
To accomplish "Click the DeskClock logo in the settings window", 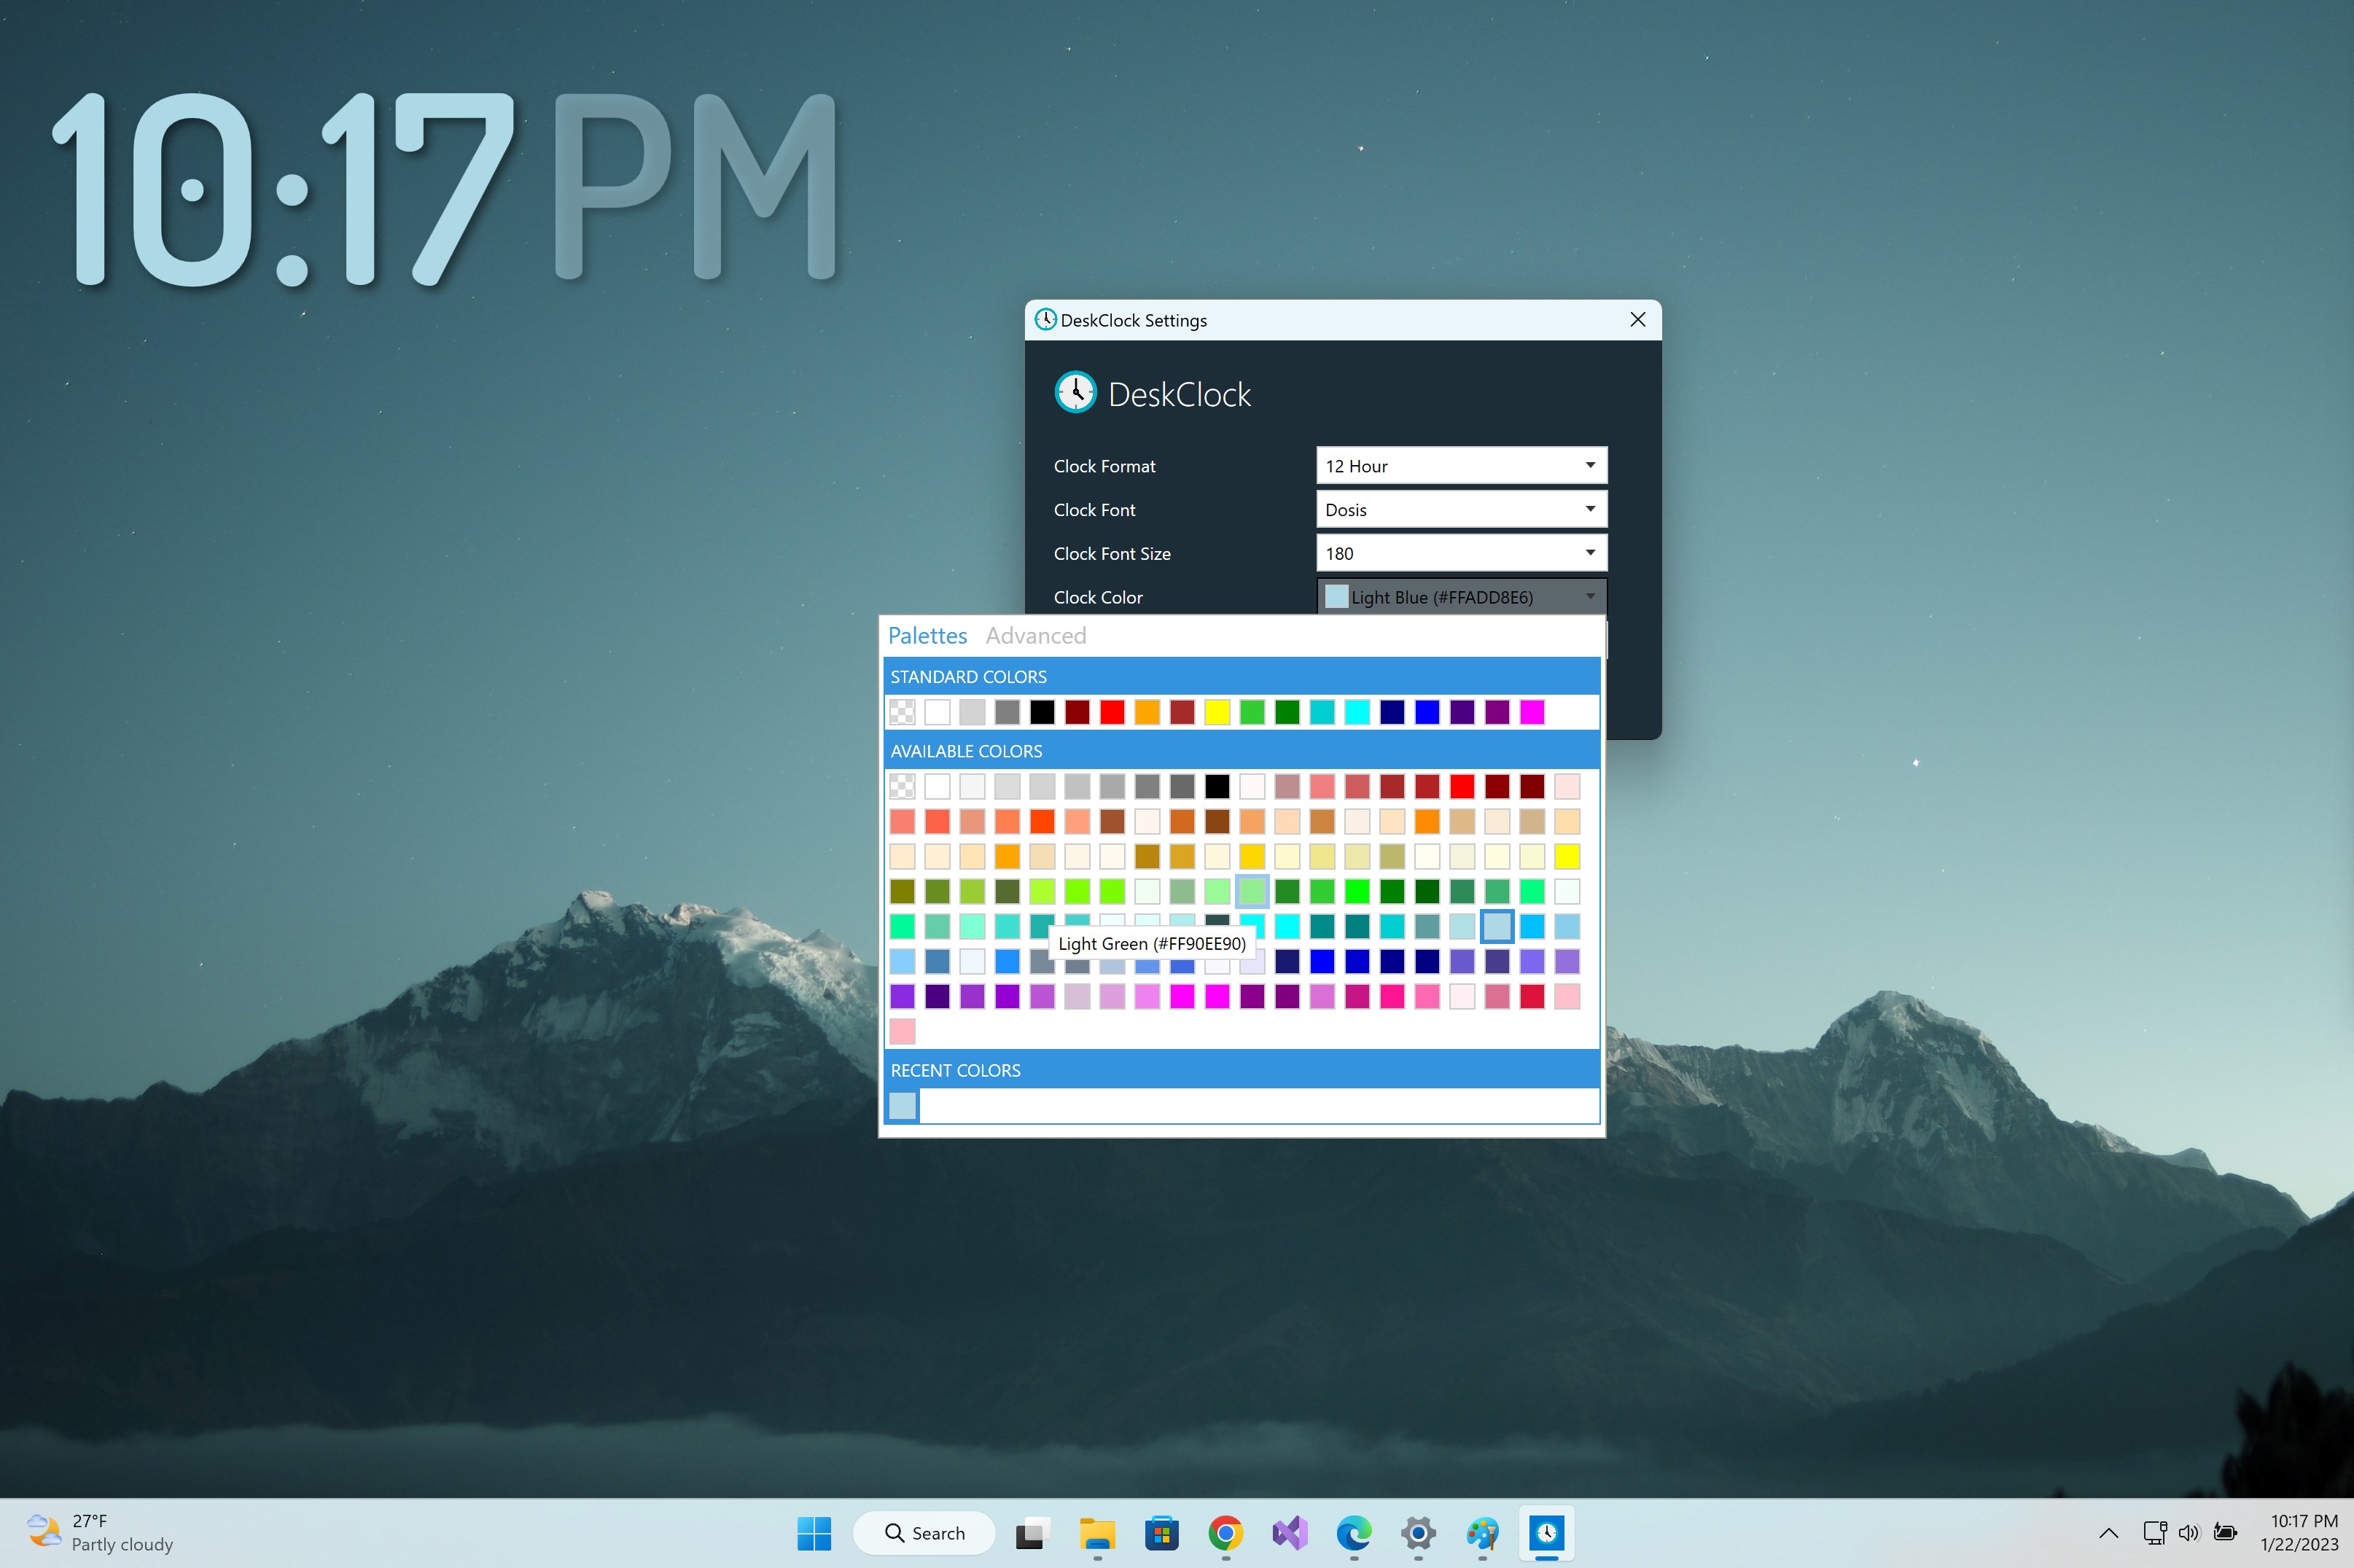I will 1076,392.
